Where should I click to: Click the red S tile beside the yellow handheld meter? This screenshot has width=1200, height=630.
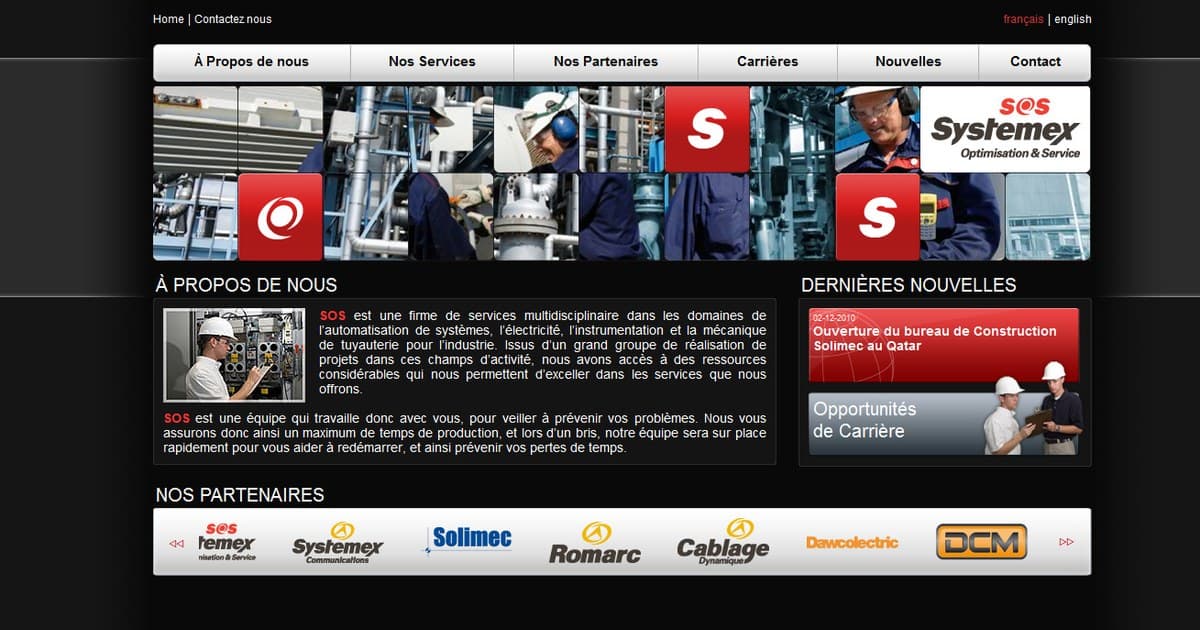pyautogui.click(x=877, y=217)
